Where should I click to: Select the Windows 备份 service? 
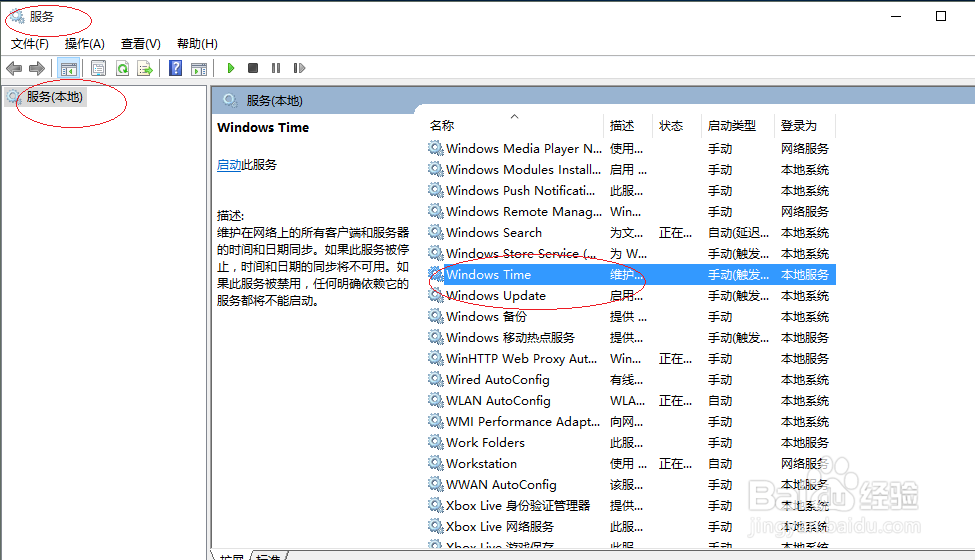coord(631,317)
